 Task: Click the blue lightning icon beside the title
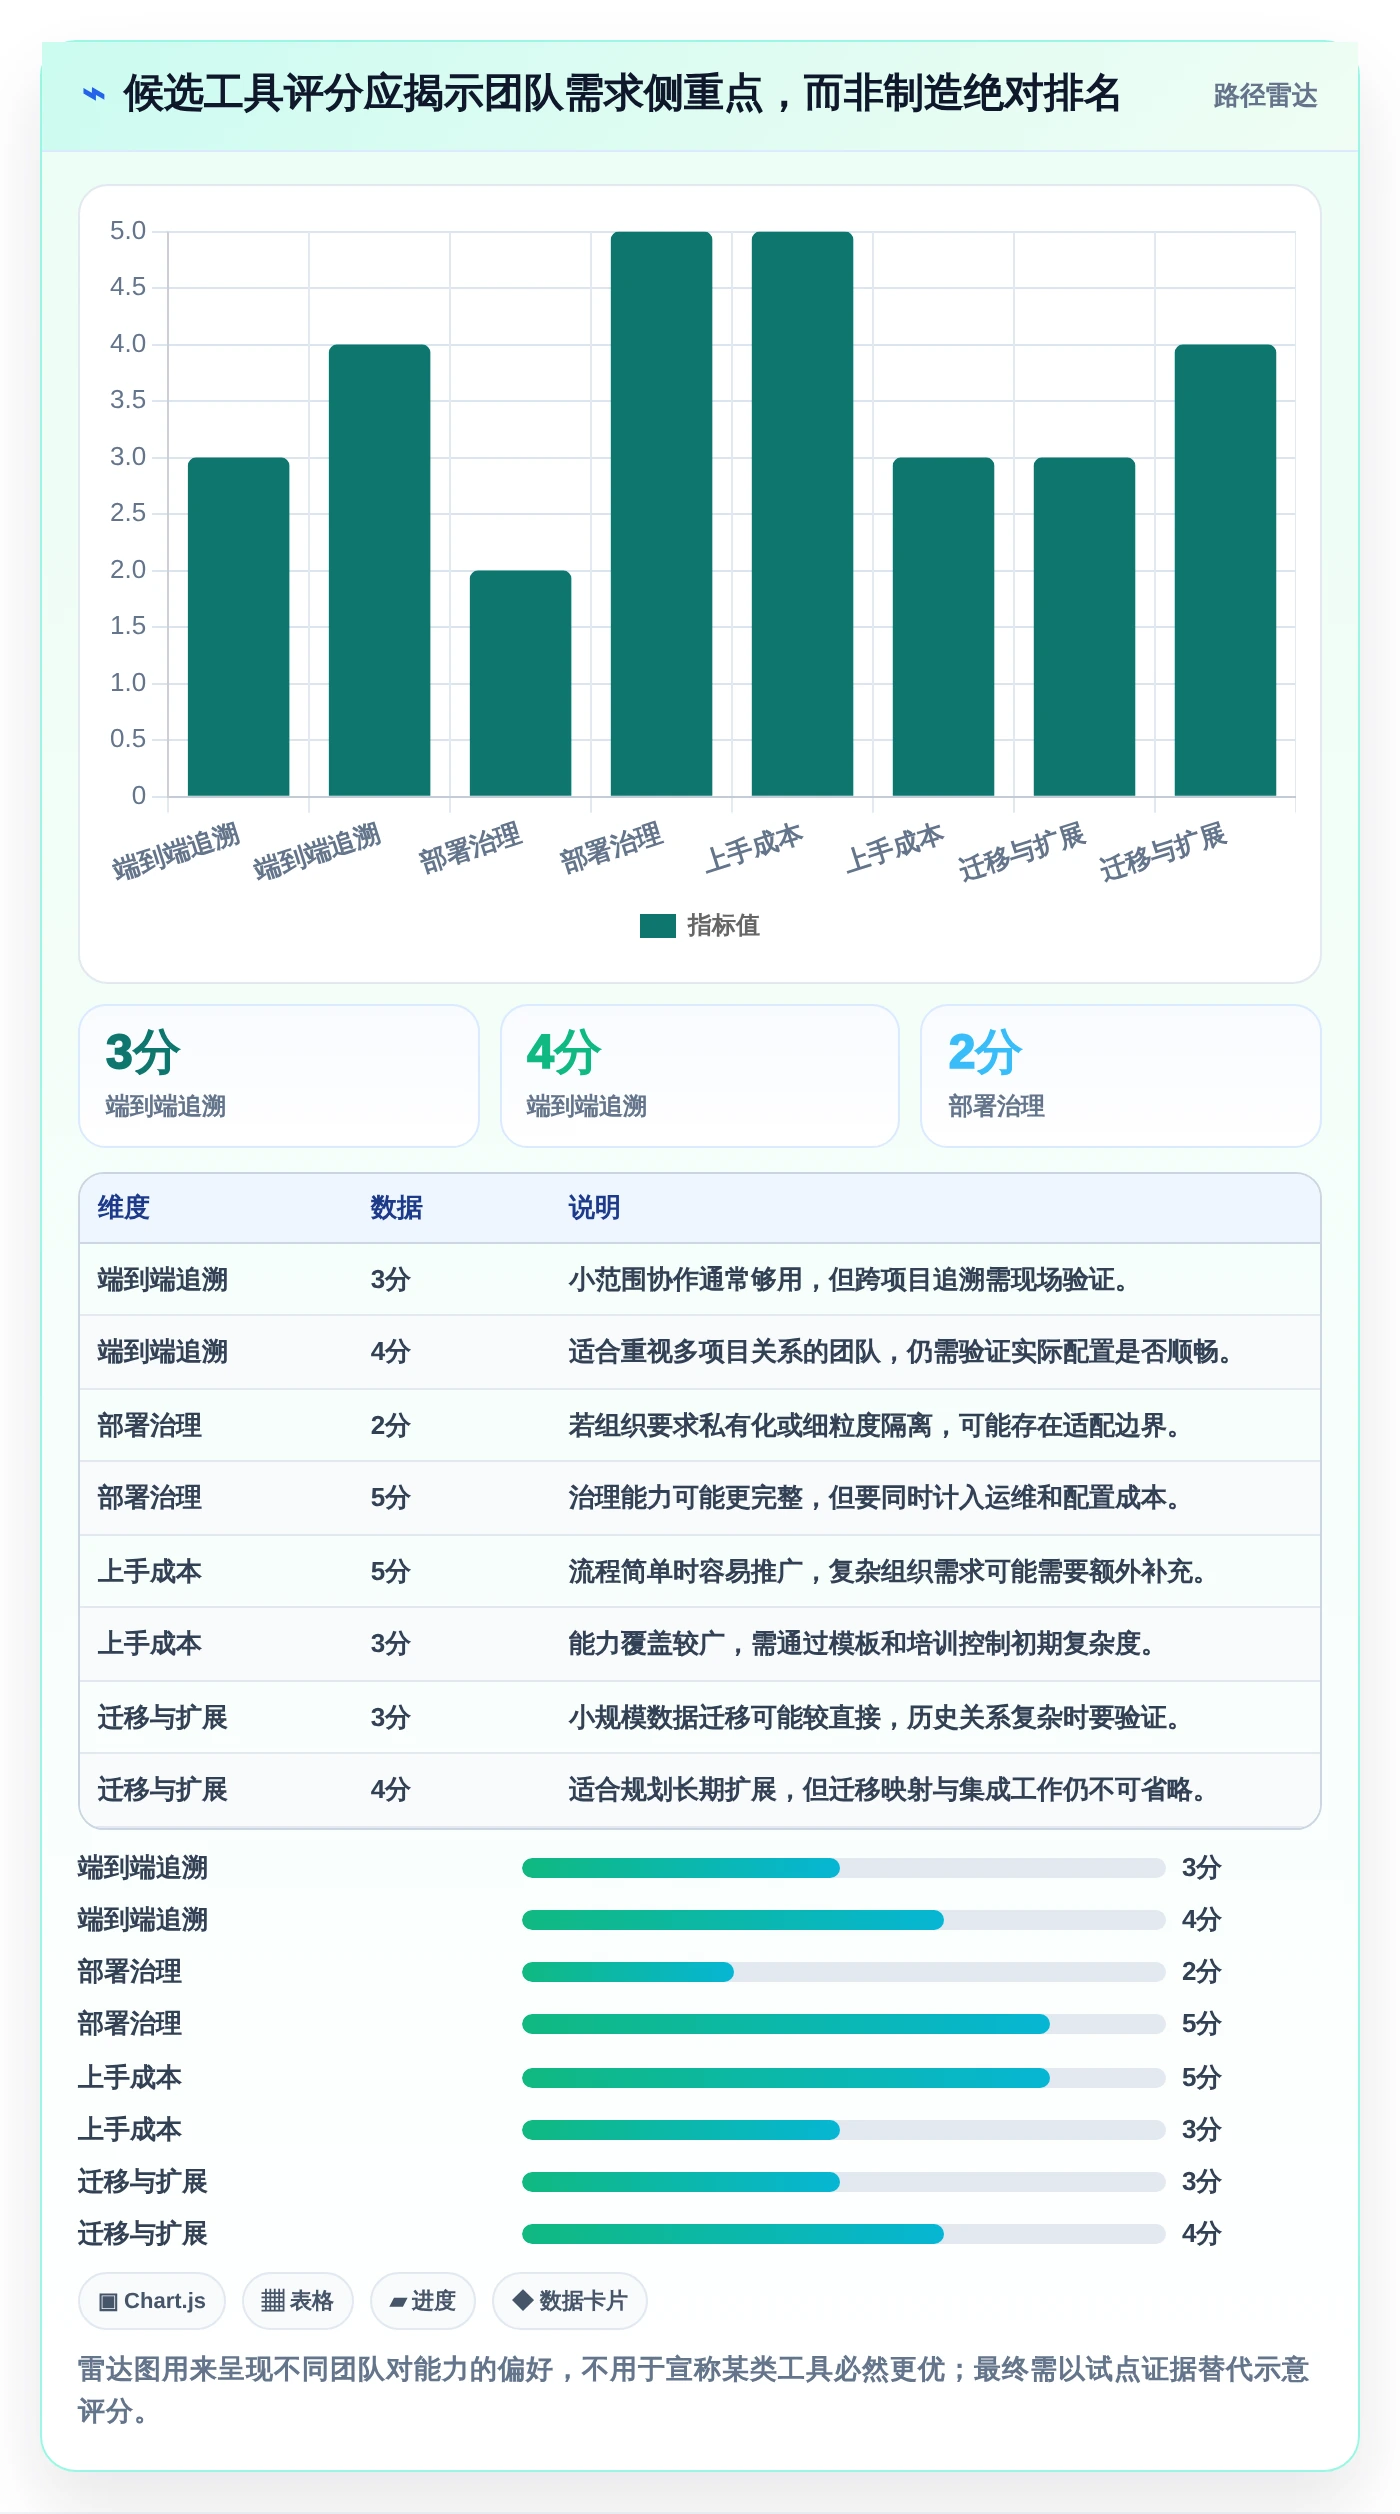click(93, 94)
